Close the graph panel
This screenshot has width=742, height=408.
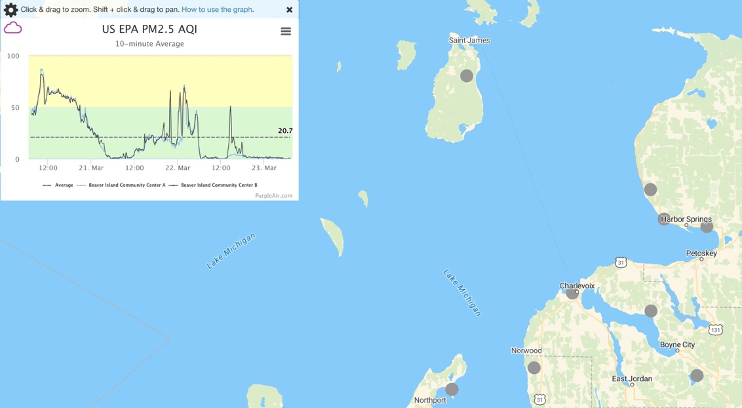pyautogui.click(x=289, y=9)
